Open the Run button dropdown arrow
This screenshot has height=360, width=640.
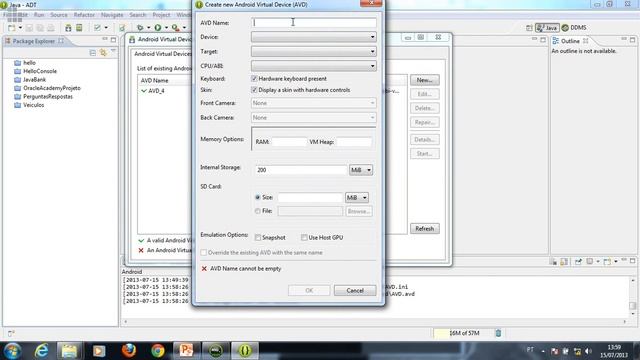tap(166, 28)
